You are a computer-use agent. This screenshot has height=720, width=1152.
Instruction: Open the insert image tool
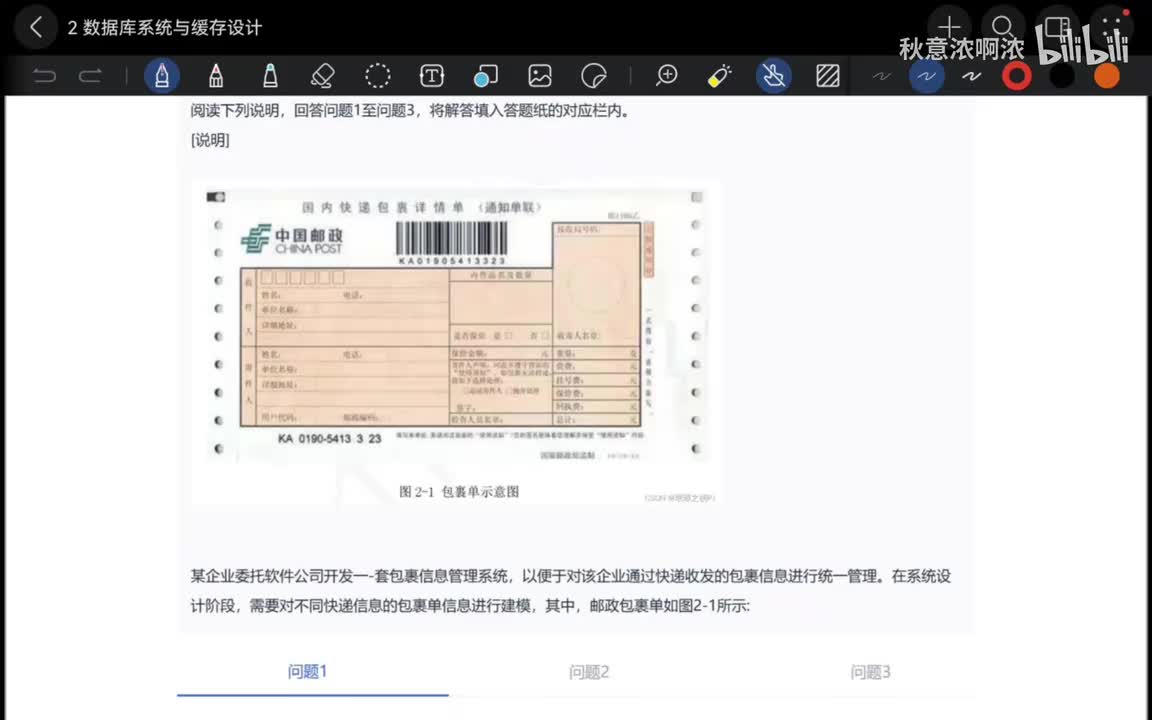pyautogui.click(x=539, y=76)
